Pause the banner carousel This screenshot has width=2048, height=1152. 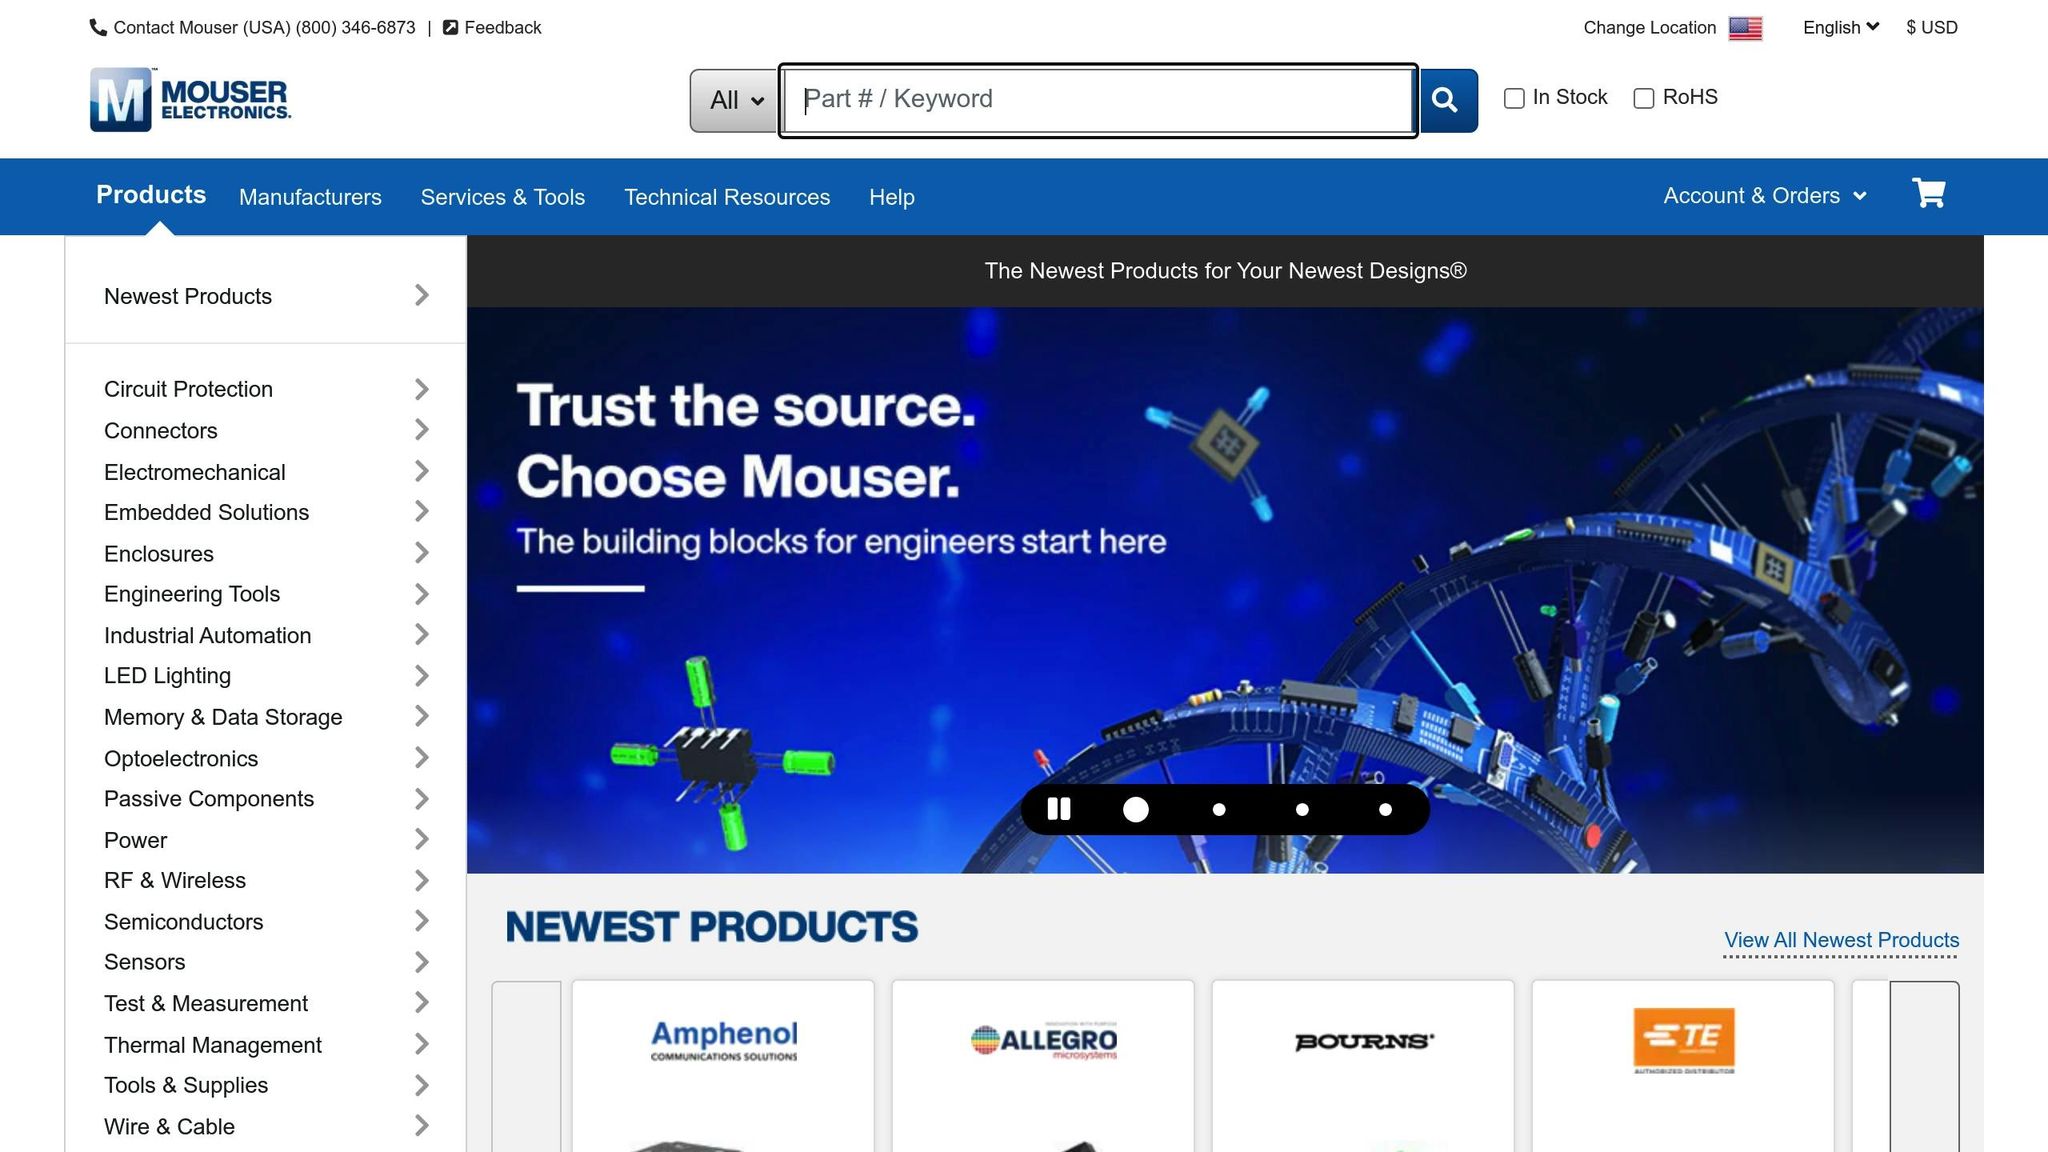1059,809
